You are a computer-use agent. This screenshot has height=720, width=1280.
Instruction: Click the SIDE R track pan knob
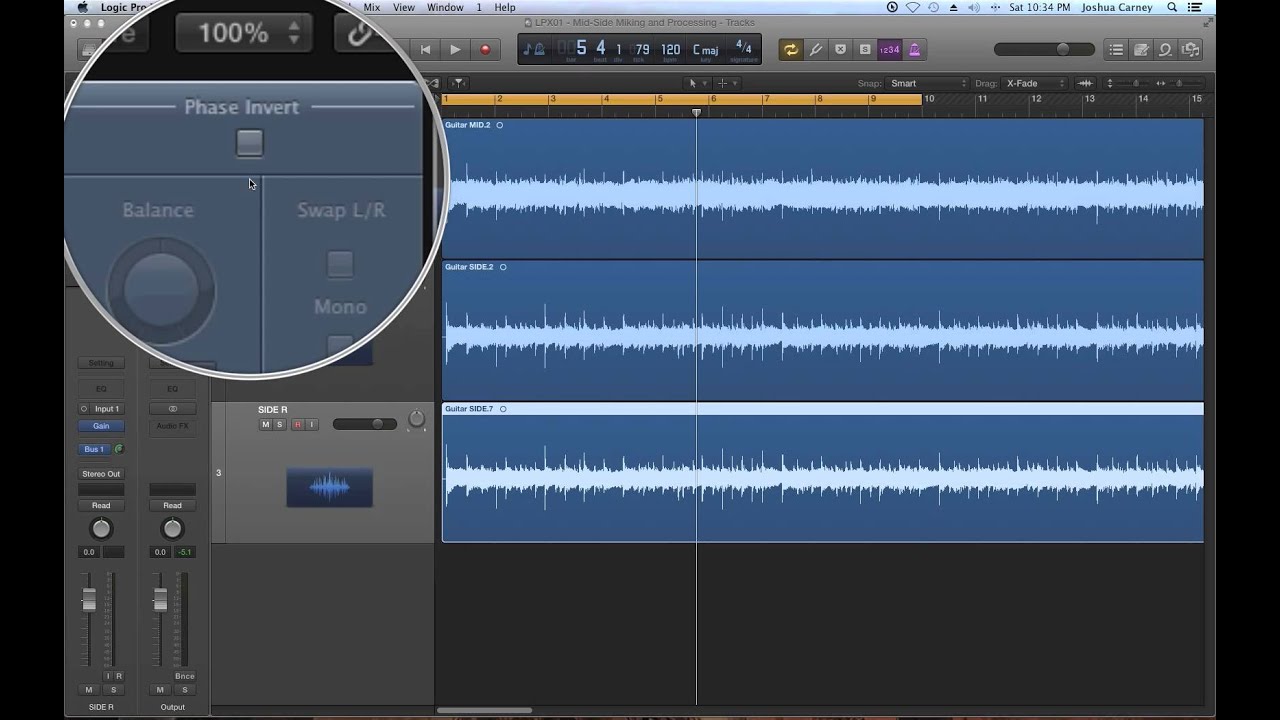click(x=416, y=421)
